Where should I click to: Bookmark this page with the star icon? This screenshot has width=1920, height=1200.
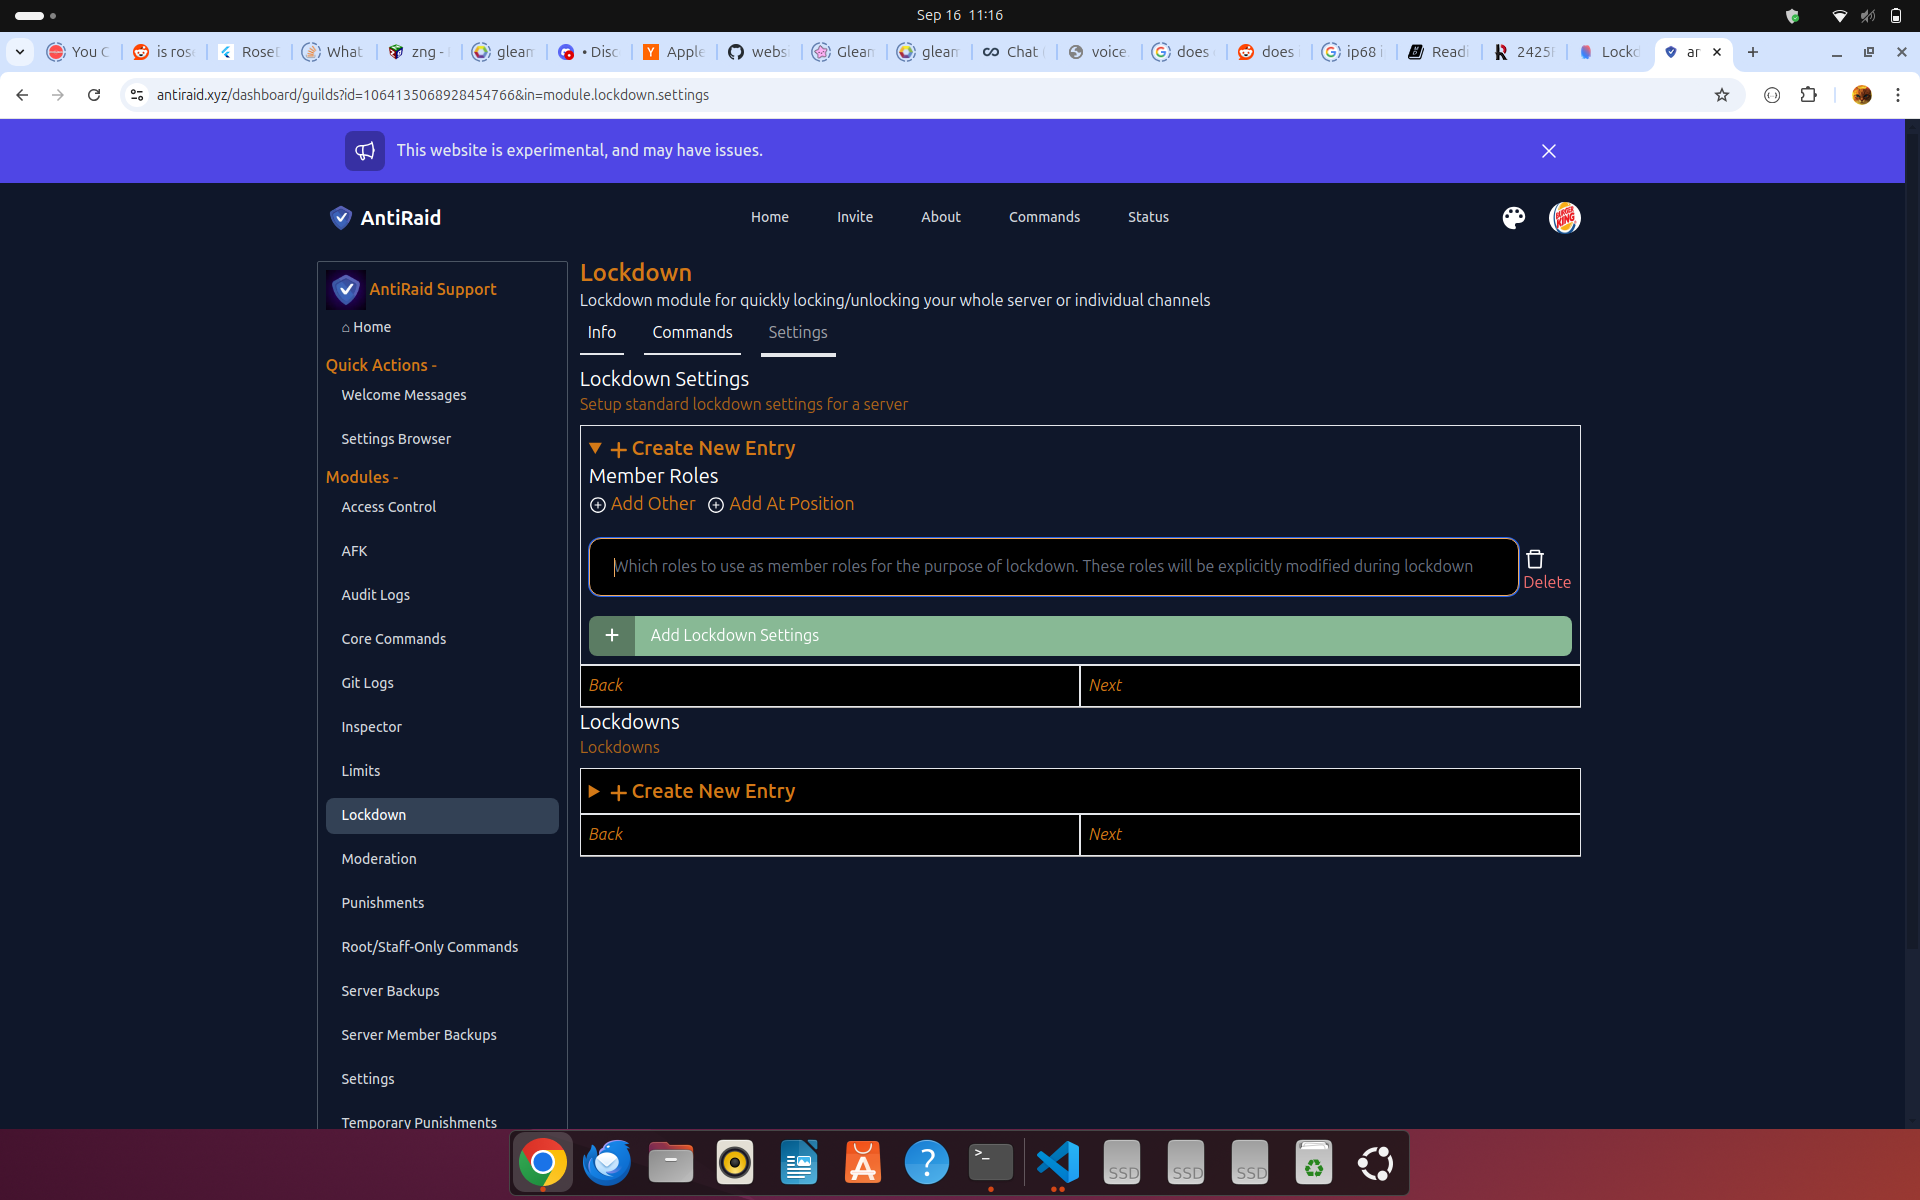1721,95
